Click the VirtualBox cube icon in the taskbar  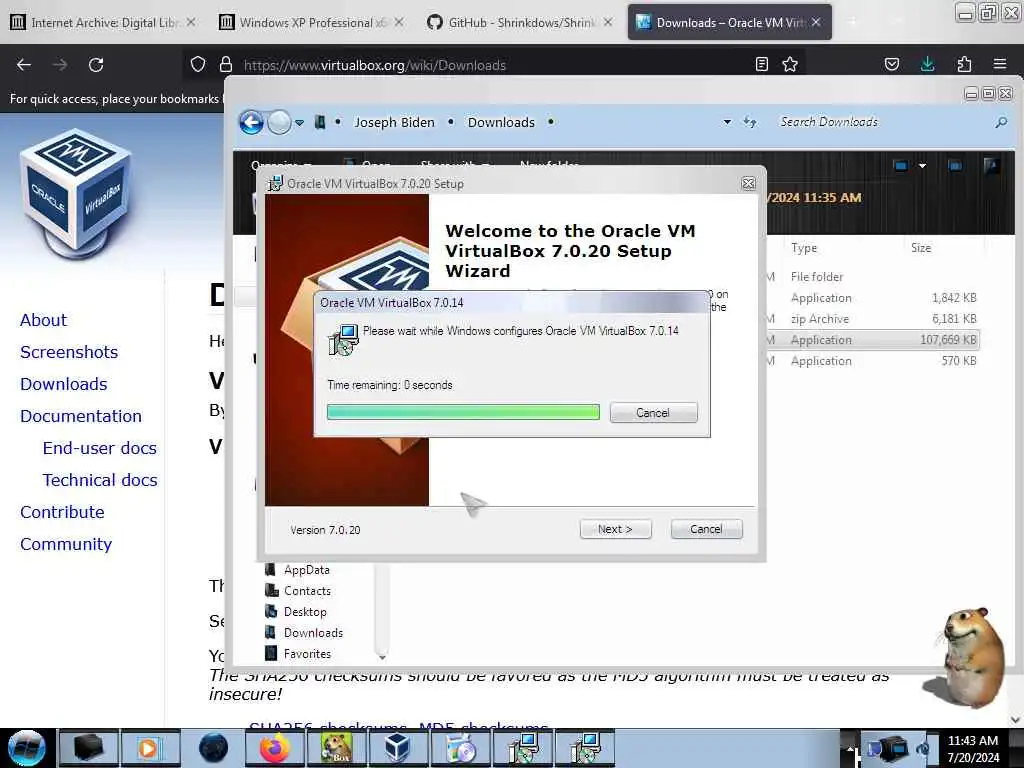[x=396, y=748]
